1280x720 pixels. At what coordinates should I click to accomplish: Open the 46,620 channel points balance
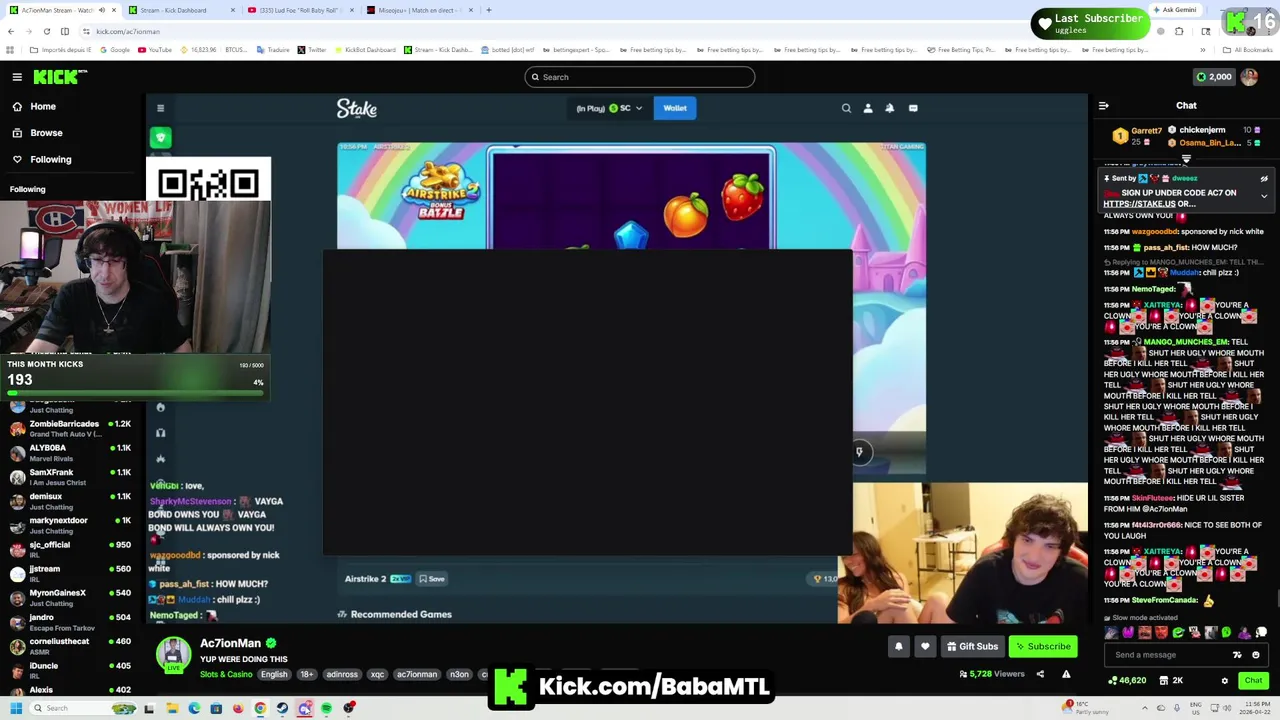[x=1128, y=680]
